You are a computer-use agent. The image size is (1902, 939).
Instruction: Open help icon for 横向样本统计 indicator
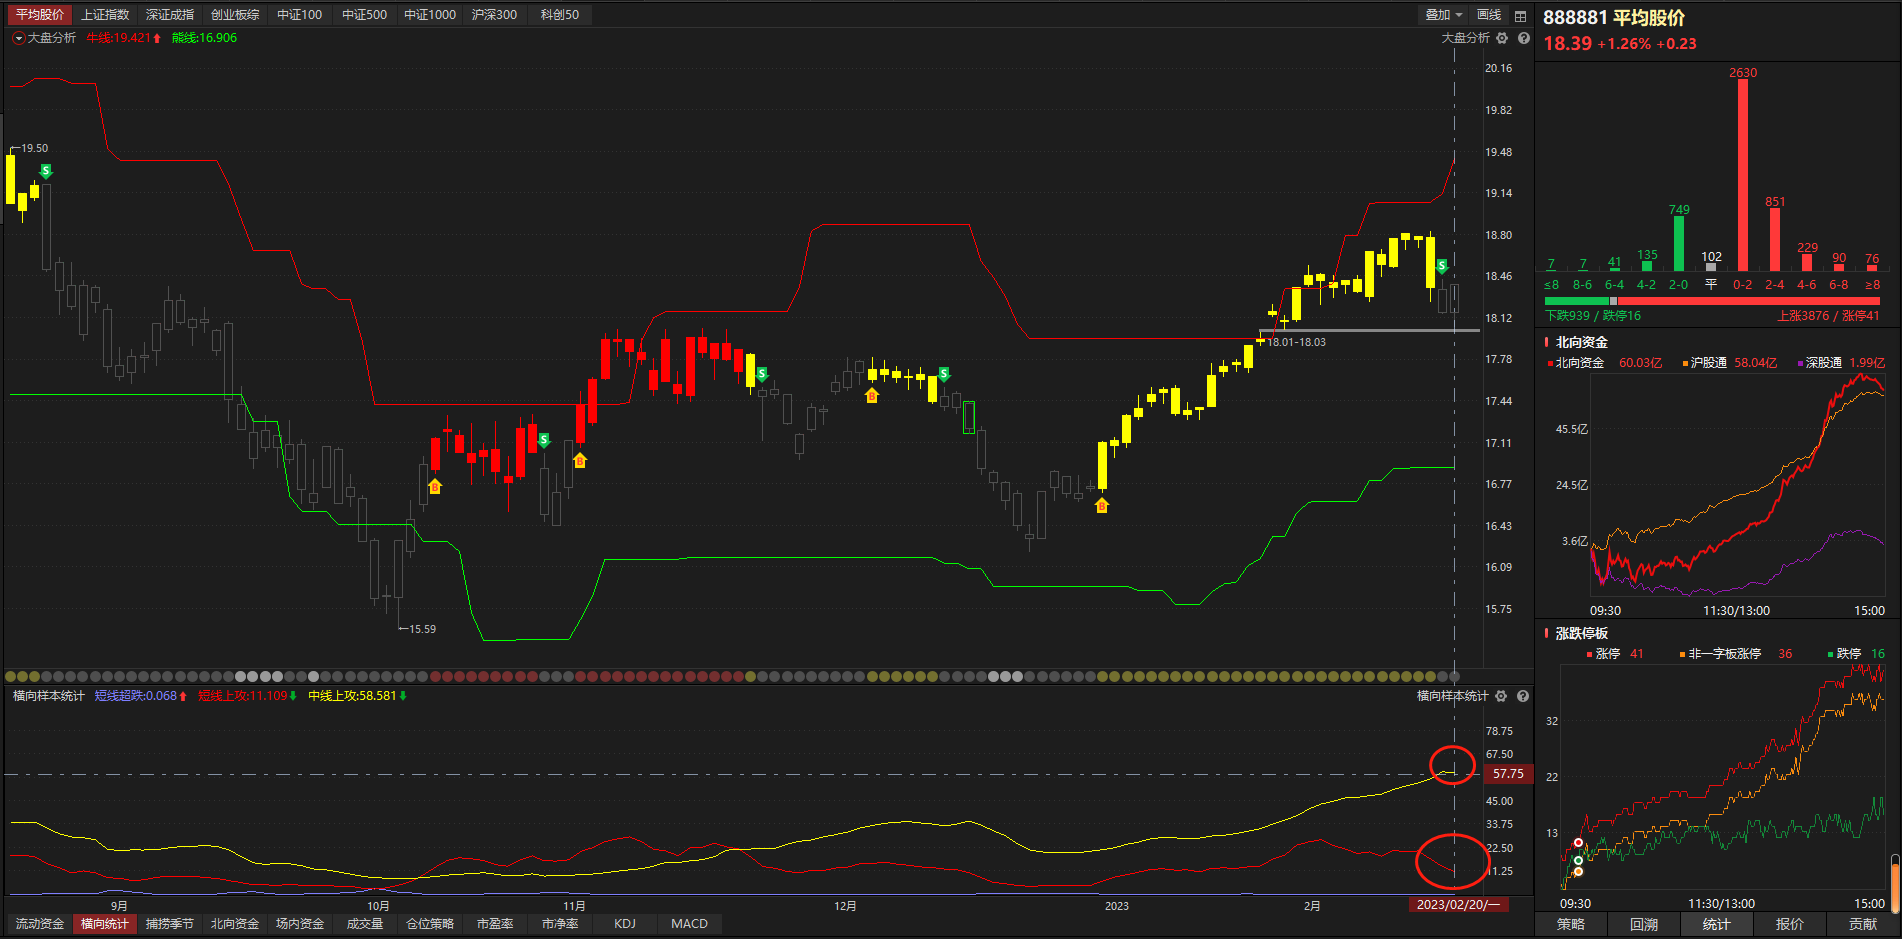pyautogui.click(x=1523, y=696)
